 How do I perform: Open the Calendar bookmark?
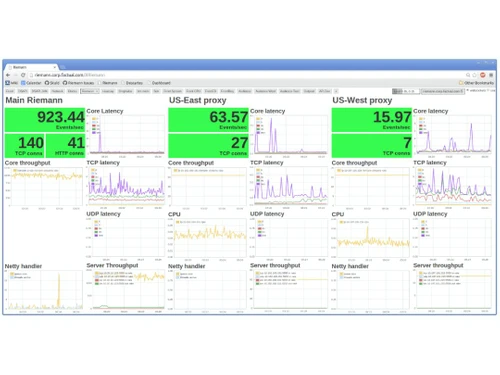click(31, 83)
